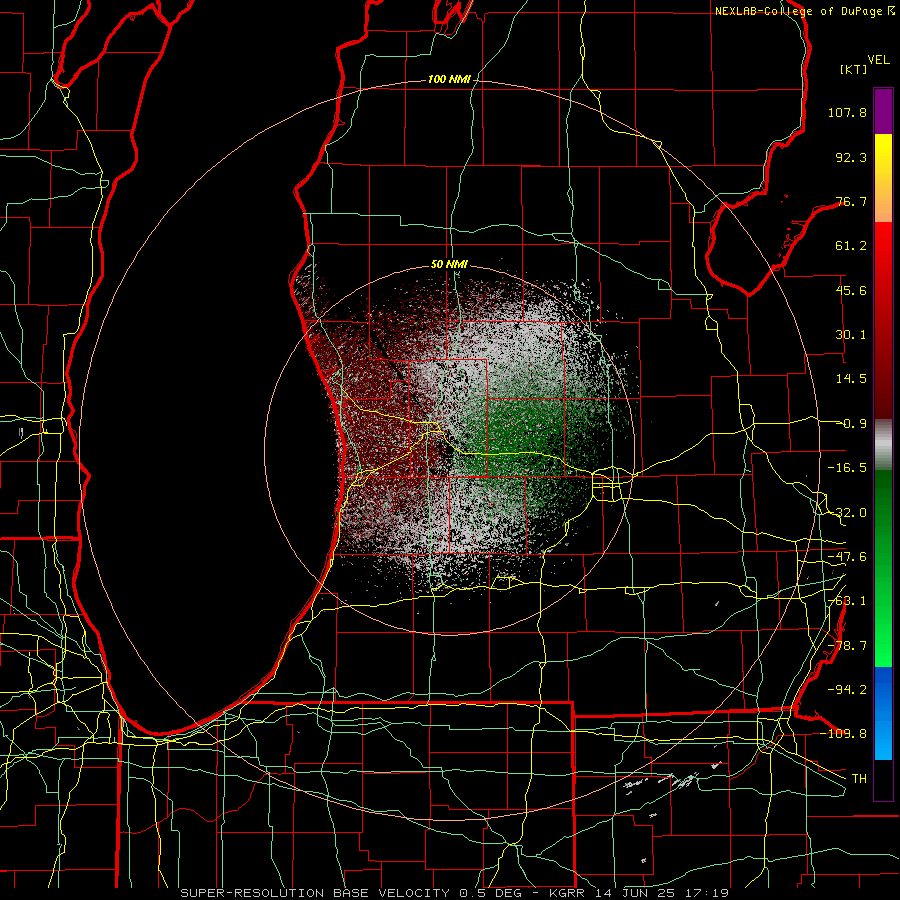
Task: Pick the yellow-orange segment of color bar
Action: (883, 178)
